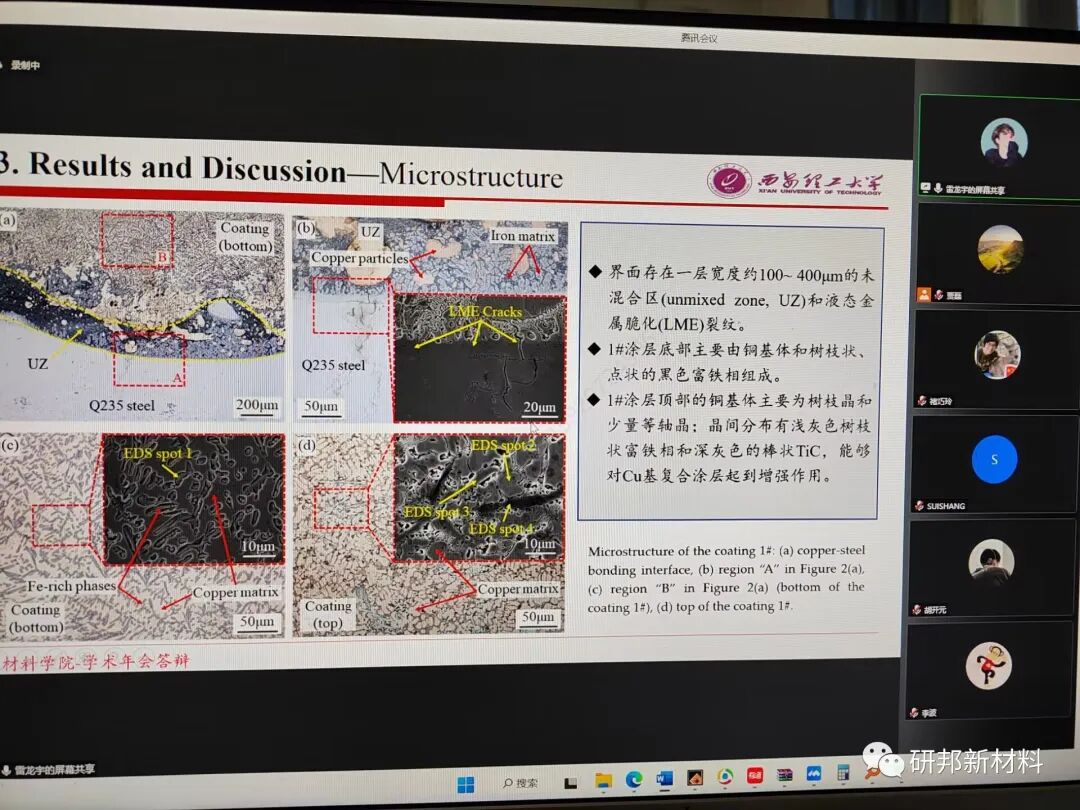Click the 'Copper particles' label in panel (b)

point(359,258)
